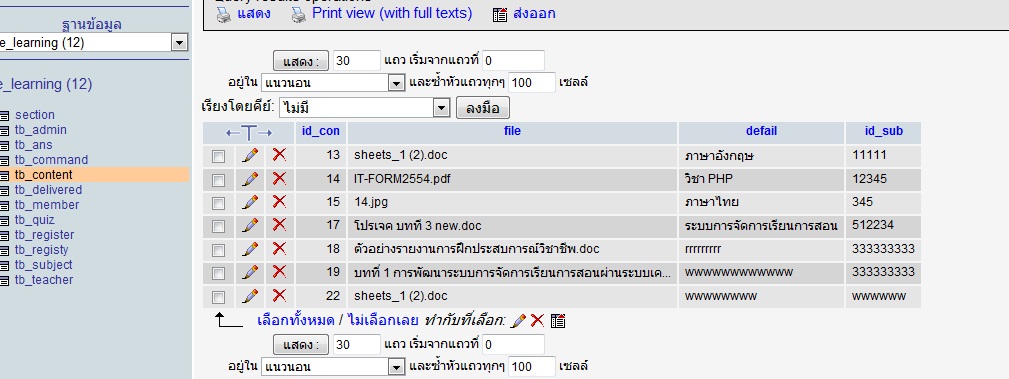1009x379 pixels.
Task: Open tb_command table in sidebar
Action: [x=51, y=160]
